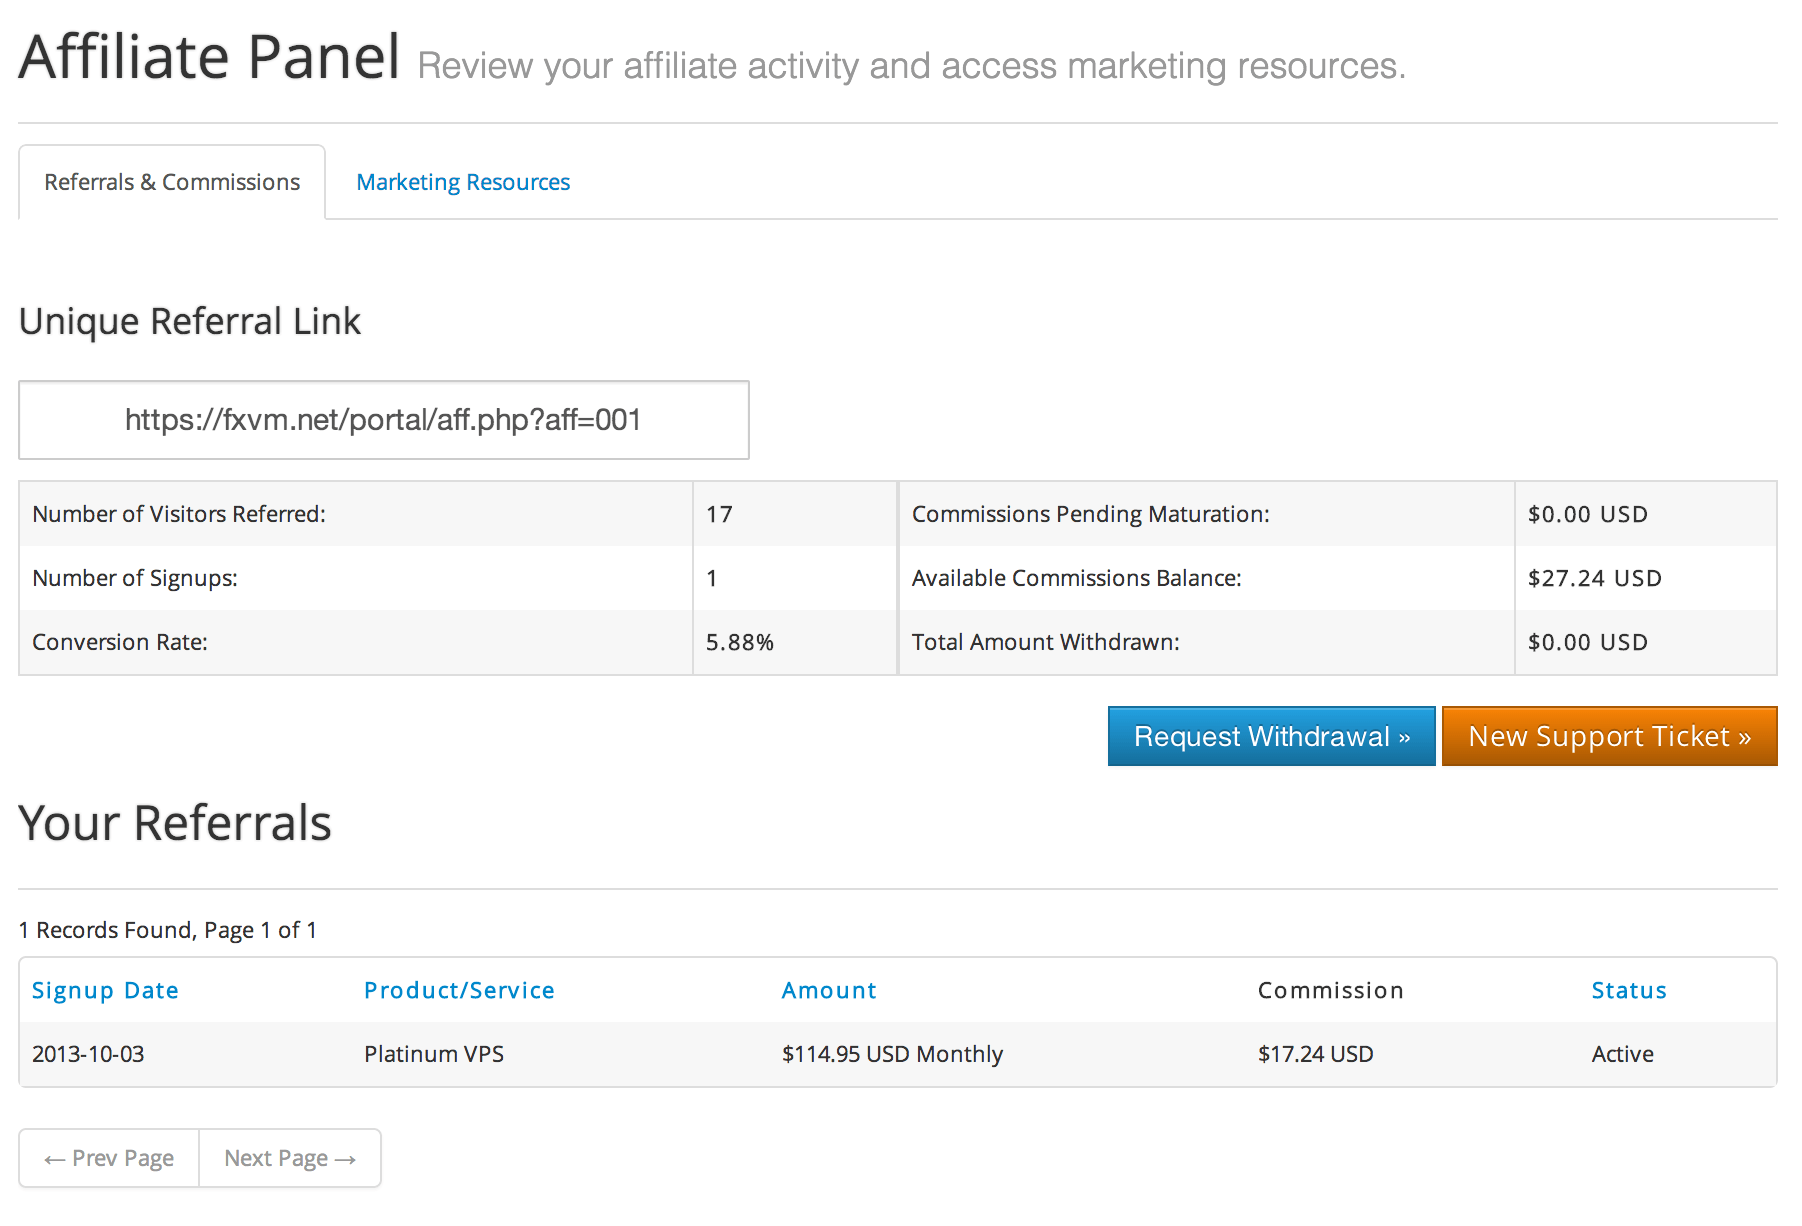Click the 2013-10-03 signup date cell

[x=88, y=1054]
